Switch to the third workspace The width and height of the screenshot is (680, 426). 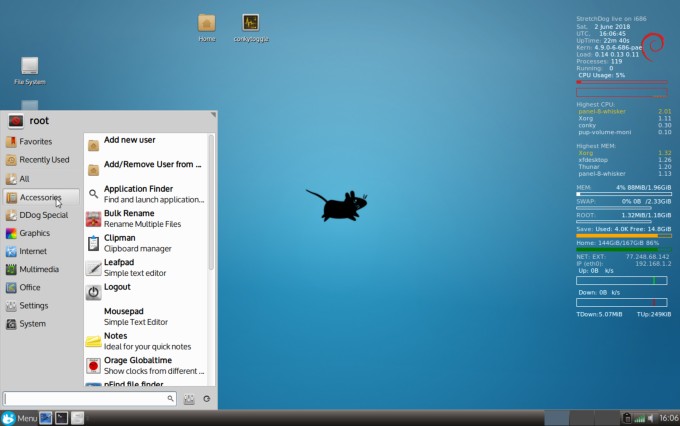point(606,418)
